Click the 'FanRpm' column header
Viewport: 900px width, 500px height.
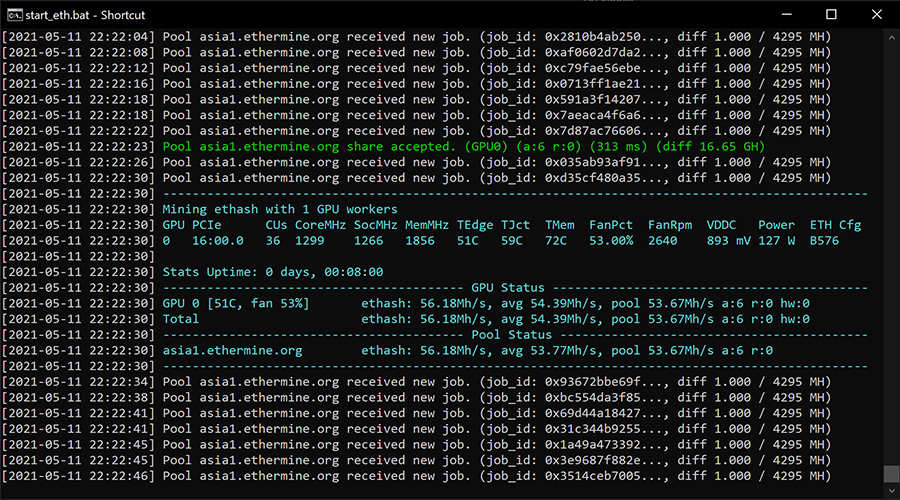(670, 225)
